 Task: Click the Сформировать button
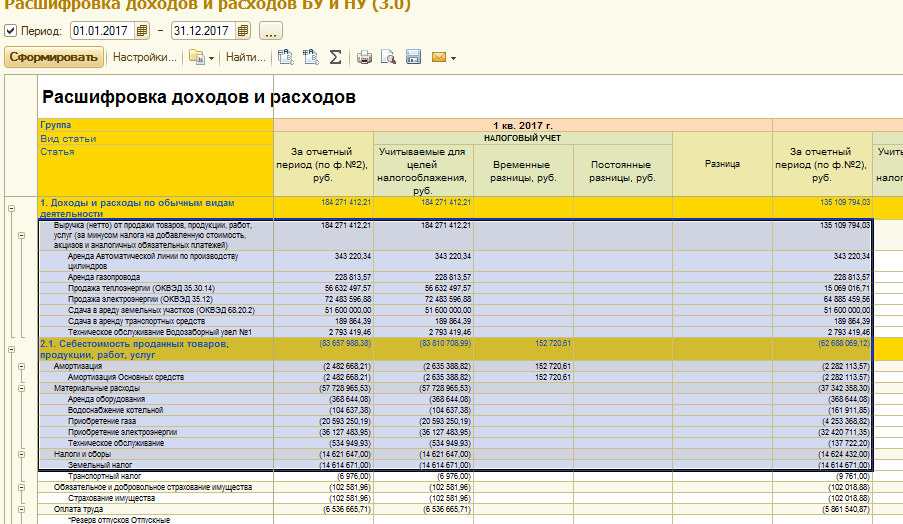point(54,58)
